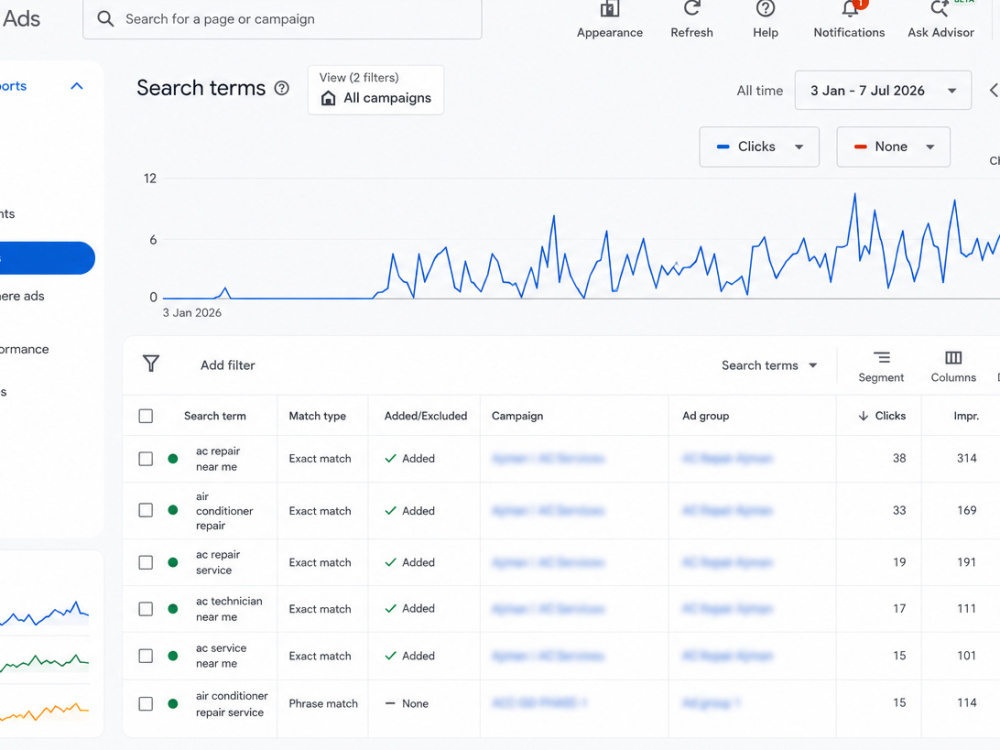
Task: Click the 314 impressions value
Action: pos(967,458)
